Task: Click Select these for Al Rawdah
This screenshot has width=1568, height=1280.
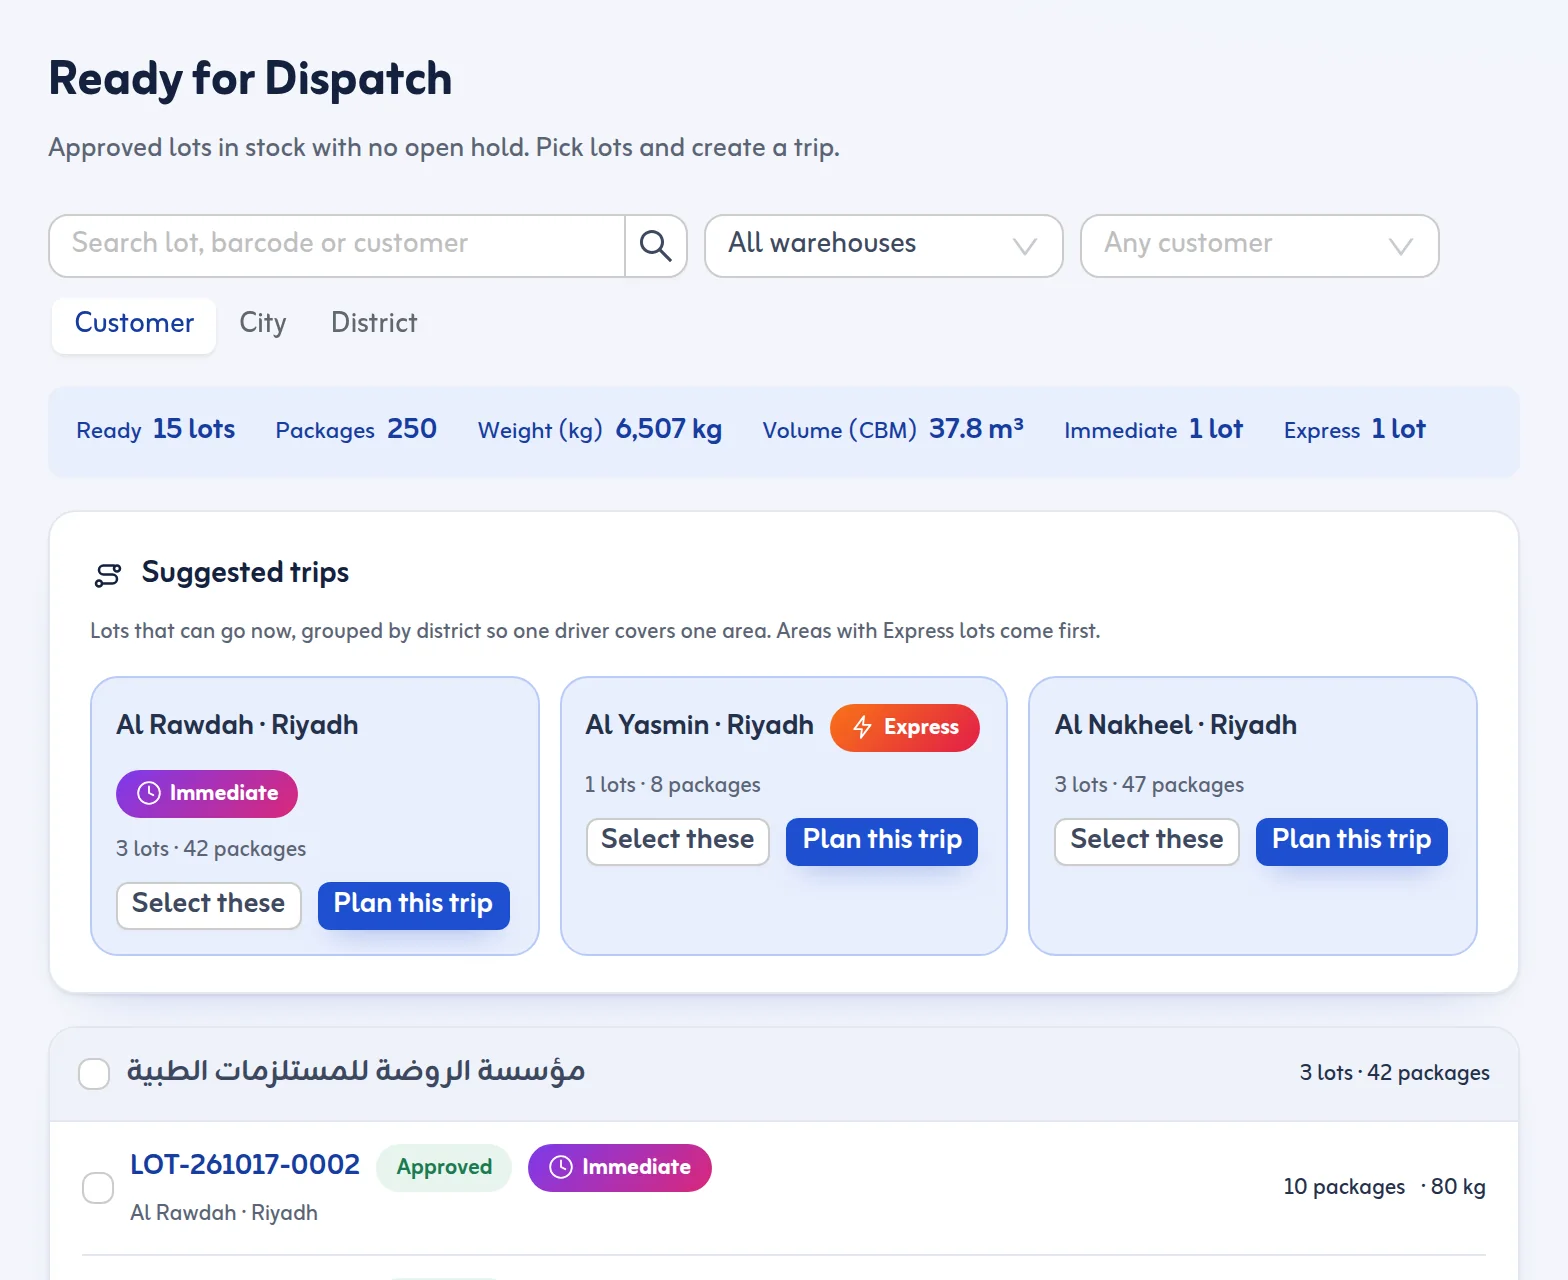Action: 209,905
